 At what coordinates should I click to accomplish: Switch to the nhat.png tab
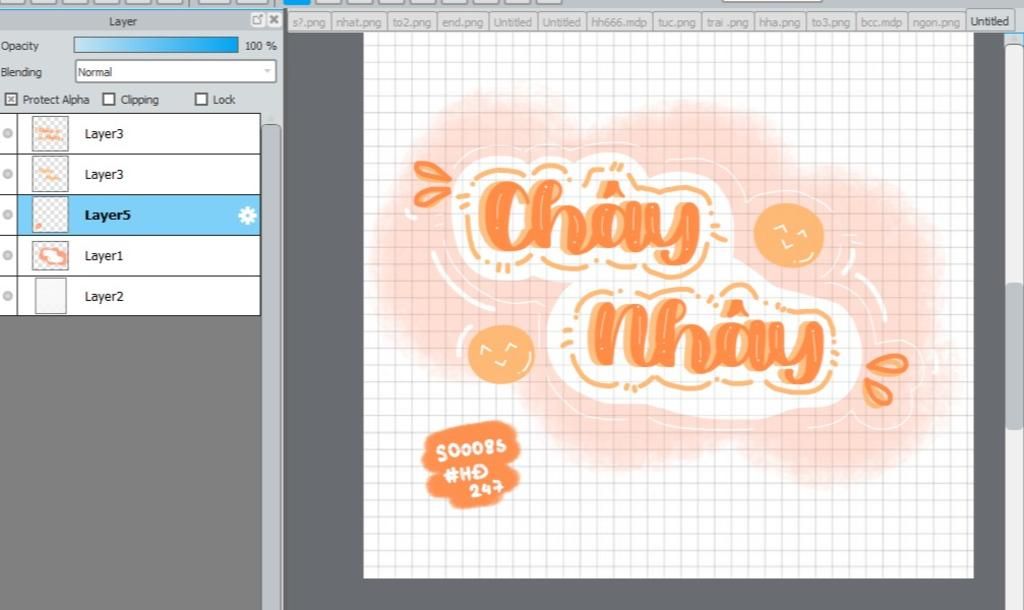pos(359,22)
